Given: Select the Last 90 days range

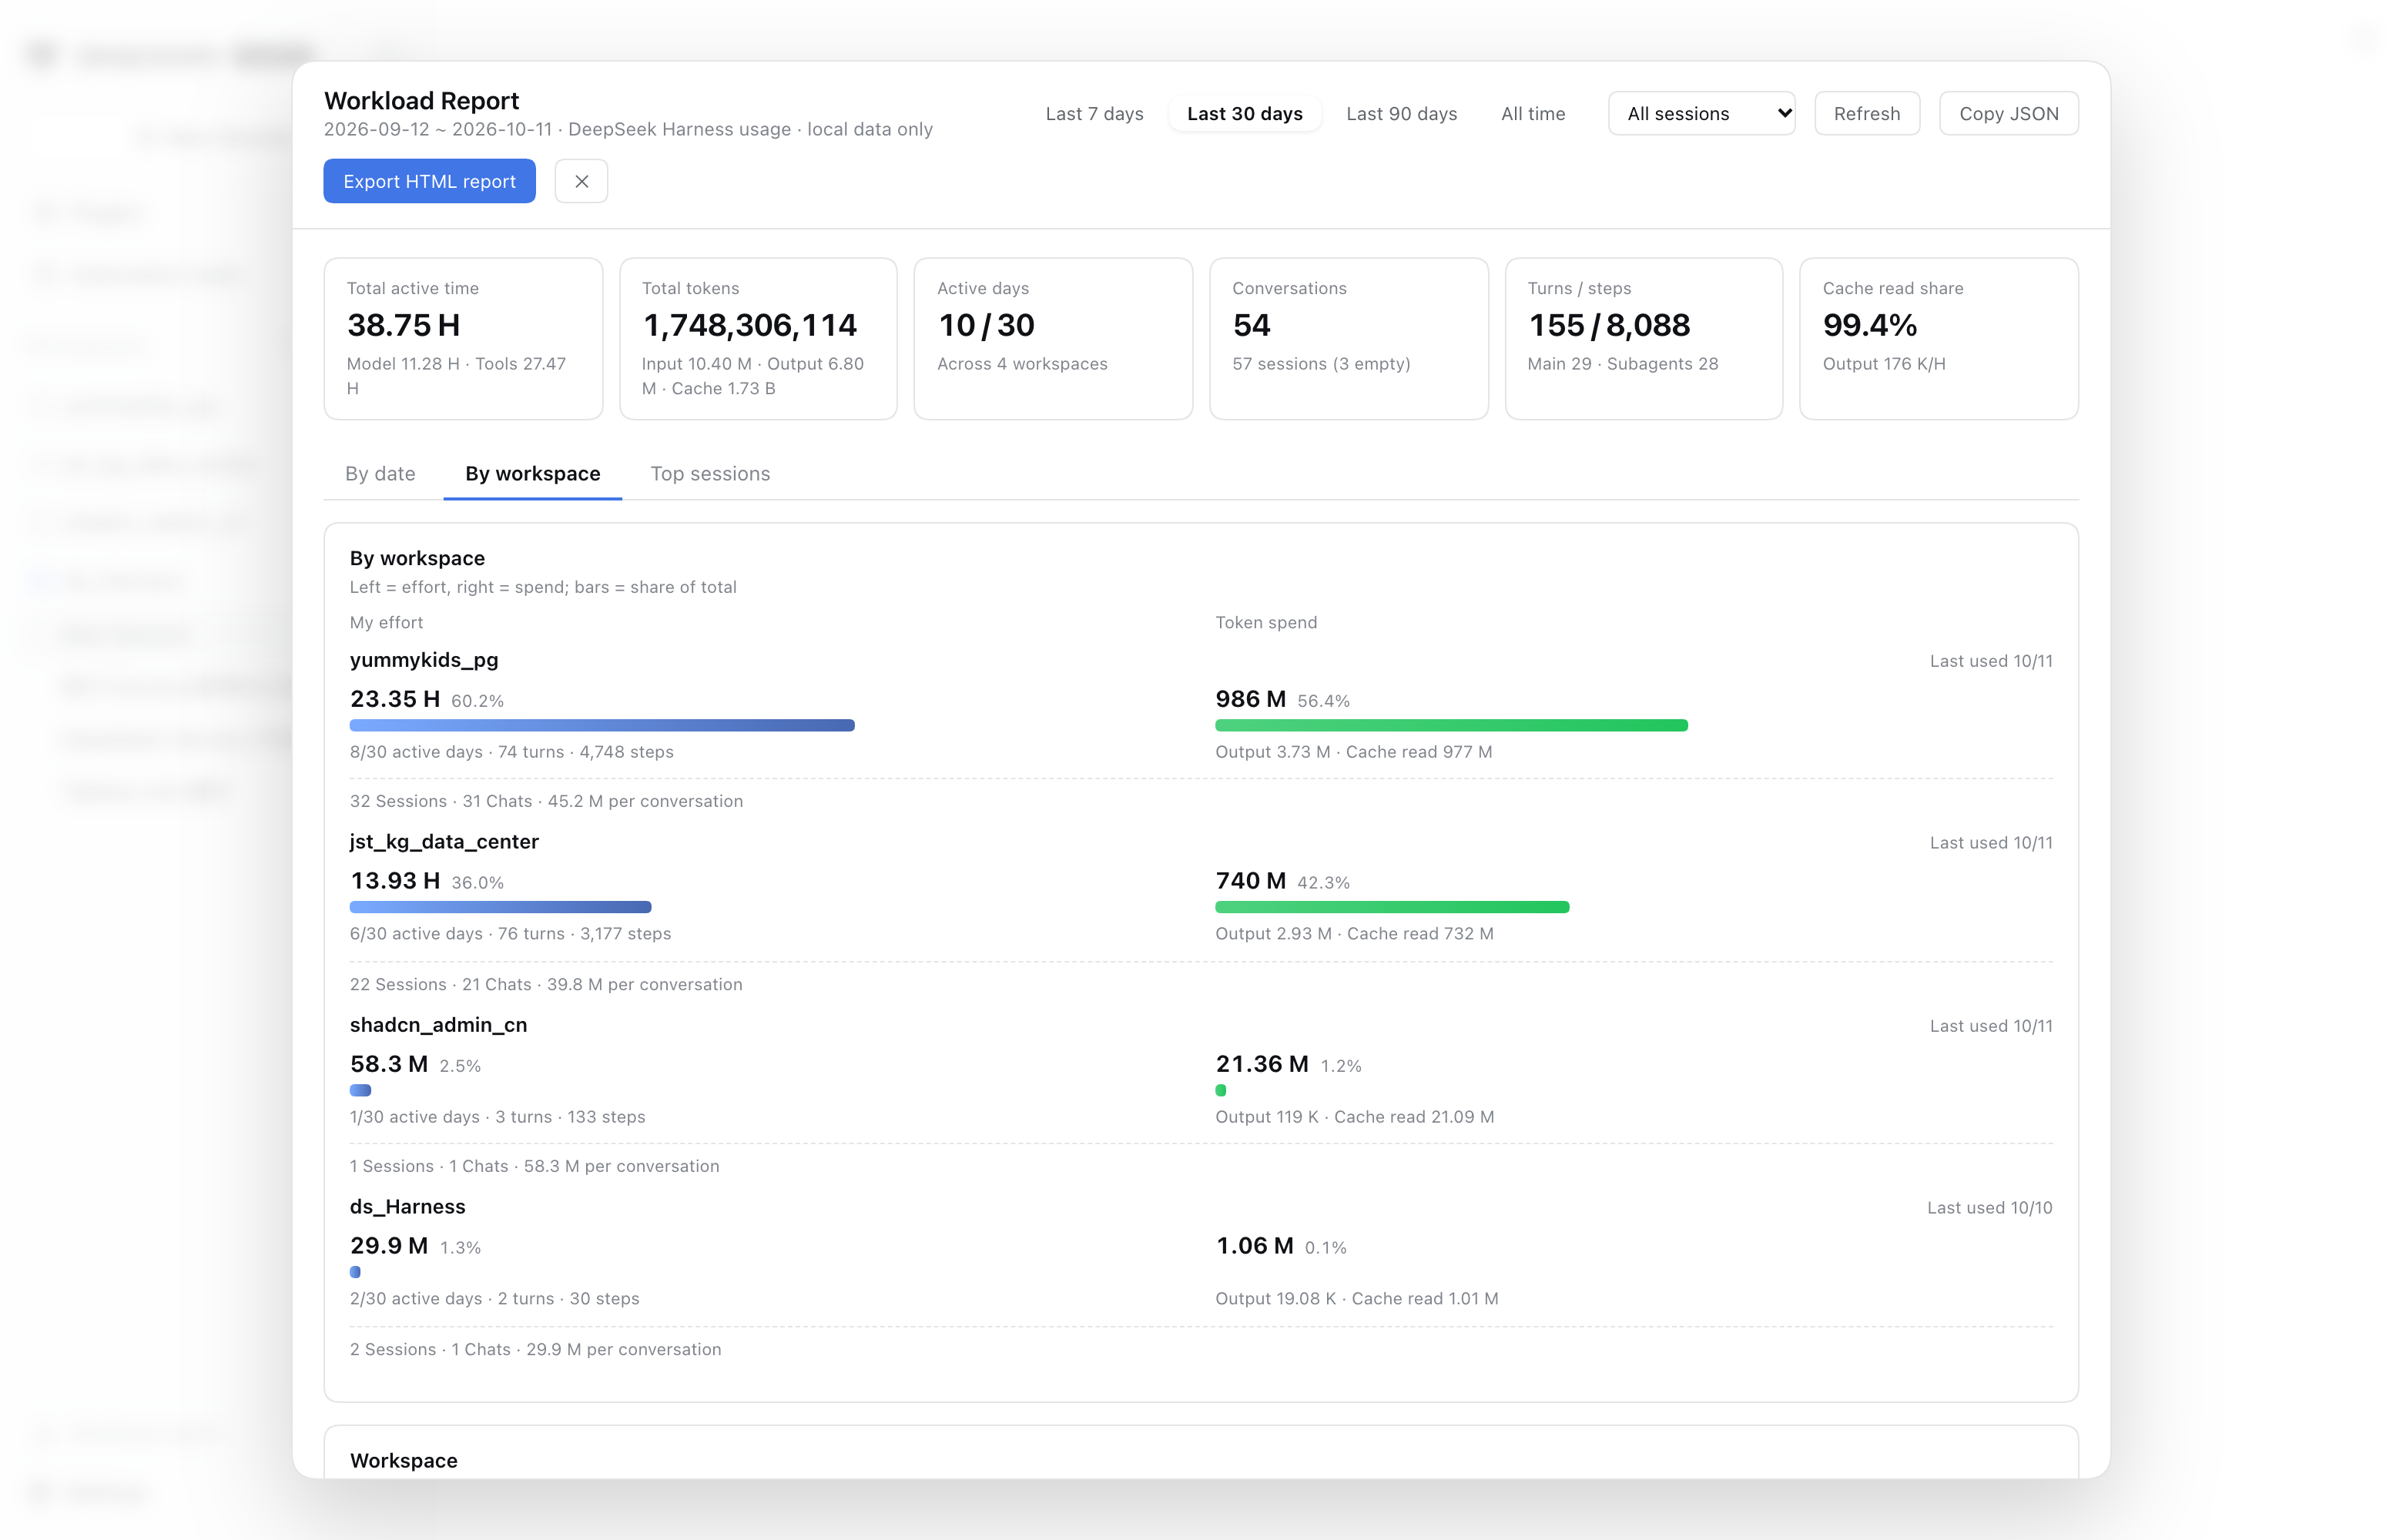Looking at the screenshot, I should (1401, 113).
